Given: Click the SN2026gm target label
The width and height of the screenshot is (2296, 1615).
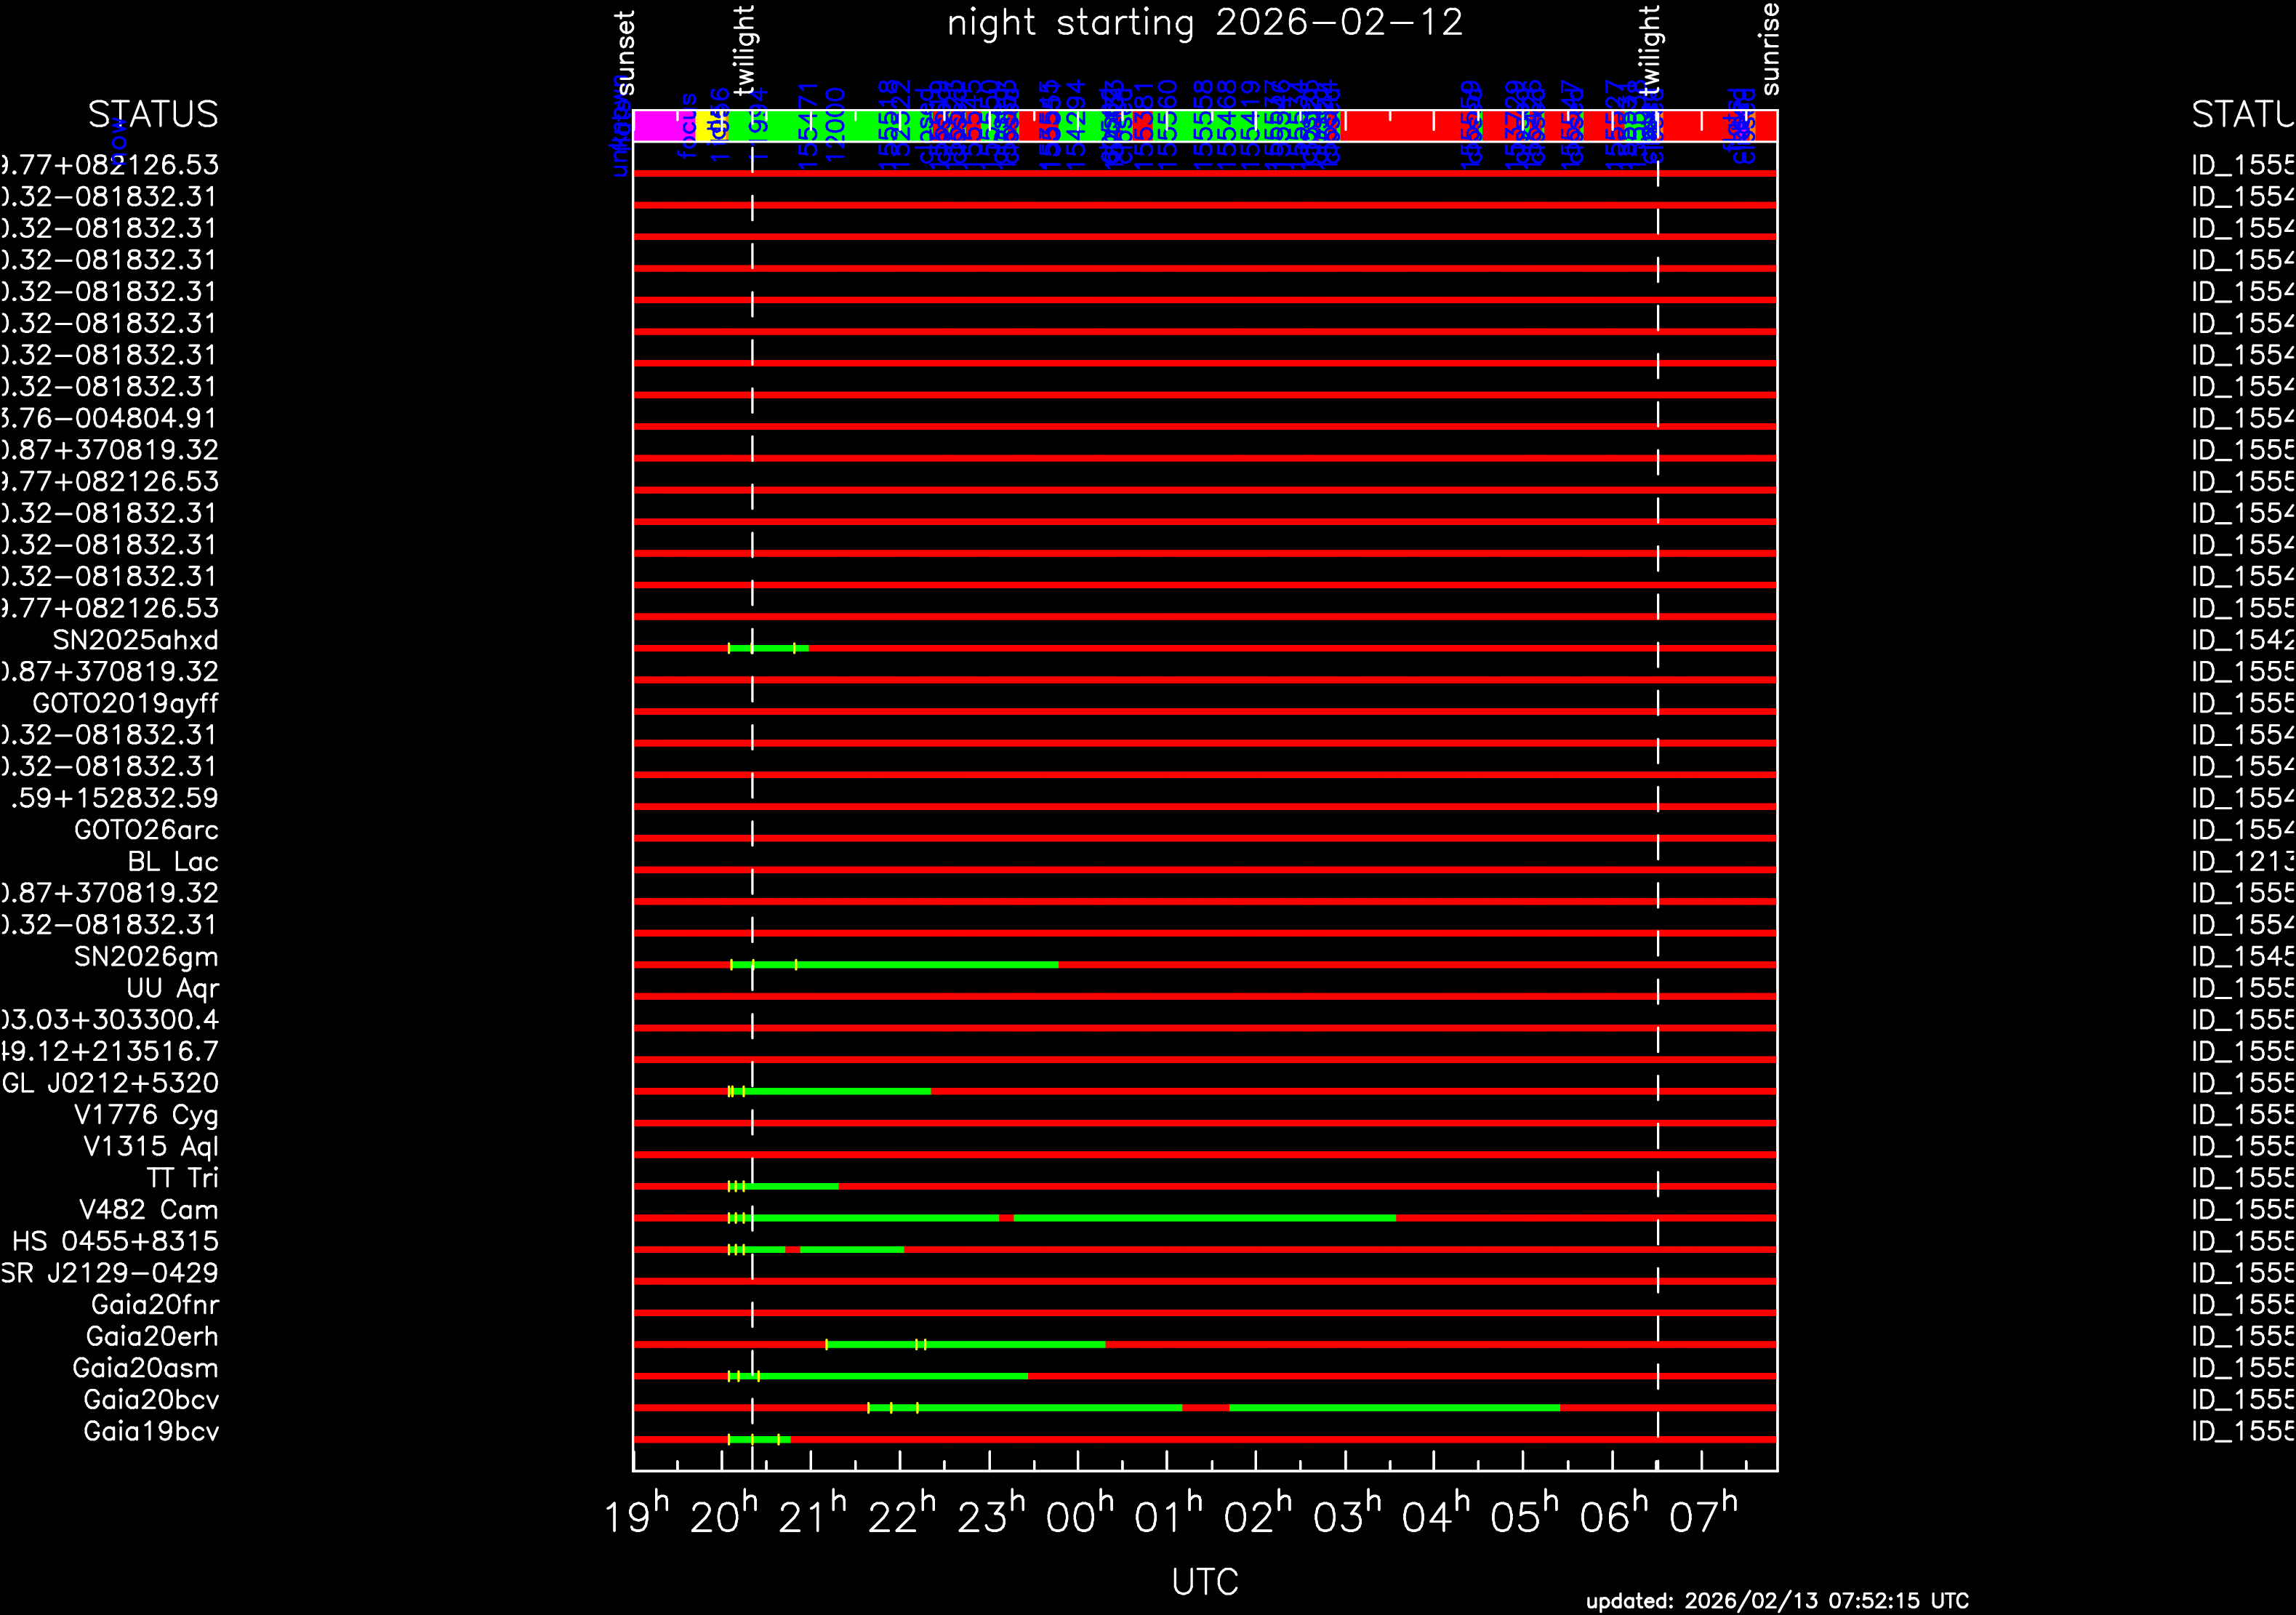Looking at the screenshot, I should click(146, 957).
